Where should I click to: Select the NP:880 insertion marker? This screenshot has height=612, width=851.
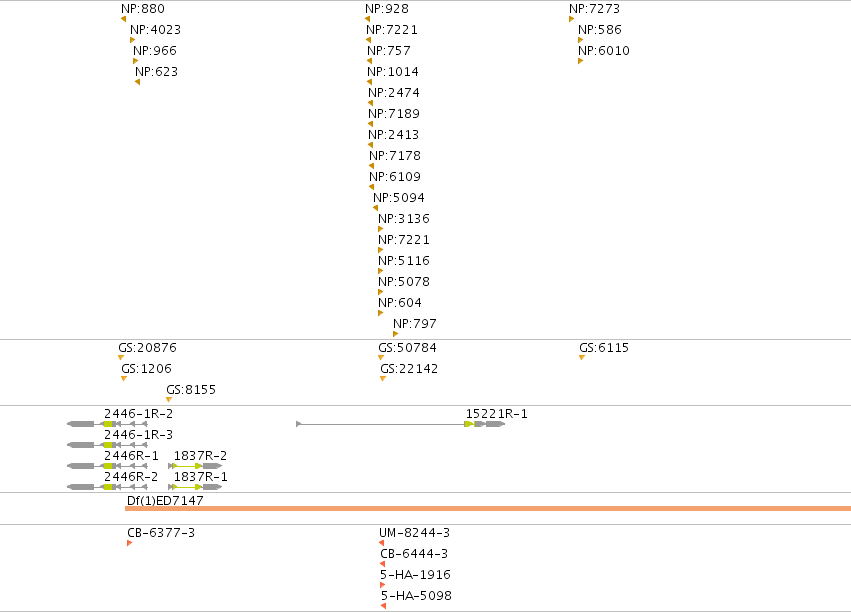coord(124,19)
